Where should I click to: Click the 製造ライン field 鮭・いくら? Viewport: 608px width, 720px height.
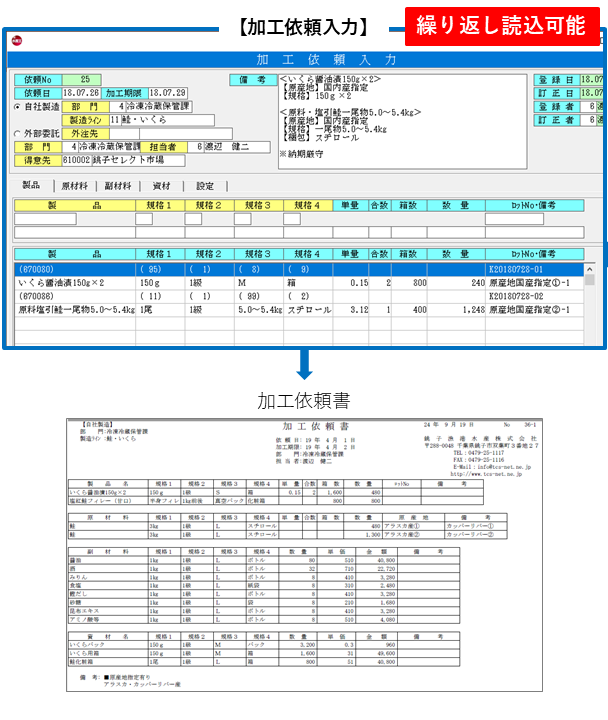168,120
